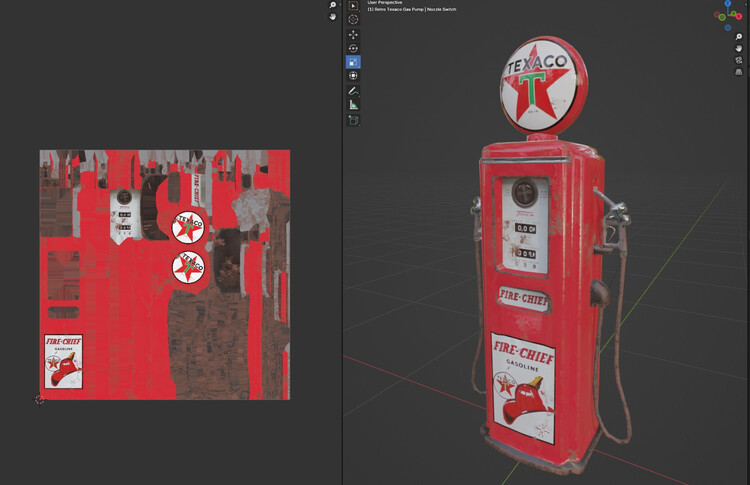Click the 3D viewport zoom icon
The image size is (750, 485).
tap(739, 37)
